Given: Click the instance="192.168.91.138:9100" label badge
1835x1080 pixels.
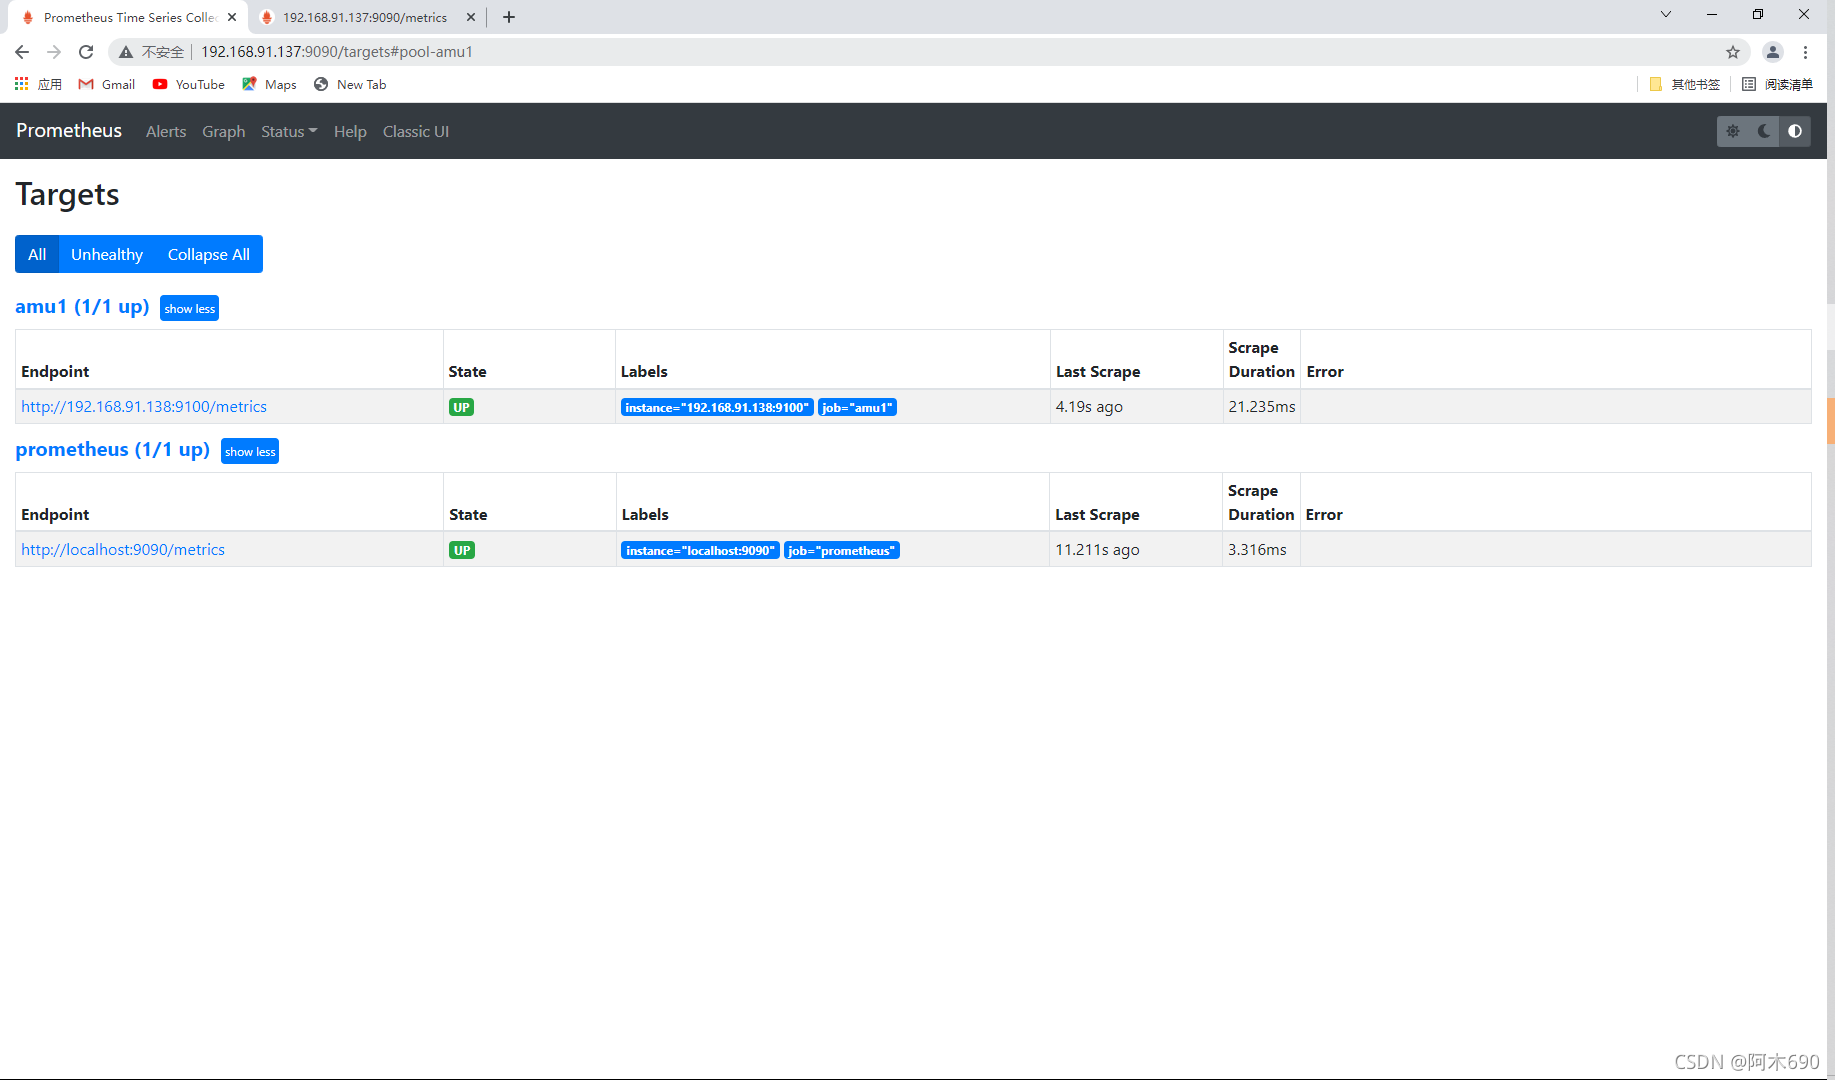Looking at the screenshot, I should [x=717, y=407].
